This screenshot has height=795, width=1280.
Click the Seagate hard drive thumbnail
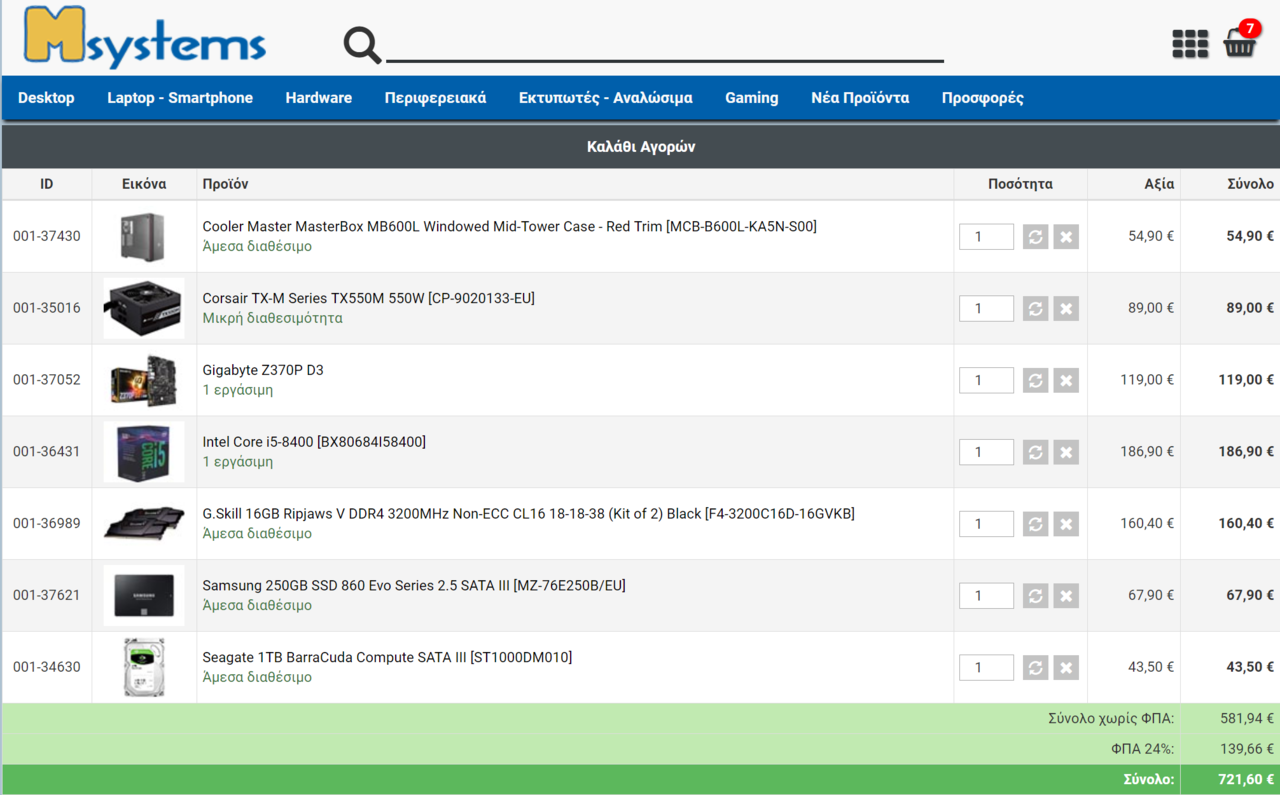144,667
